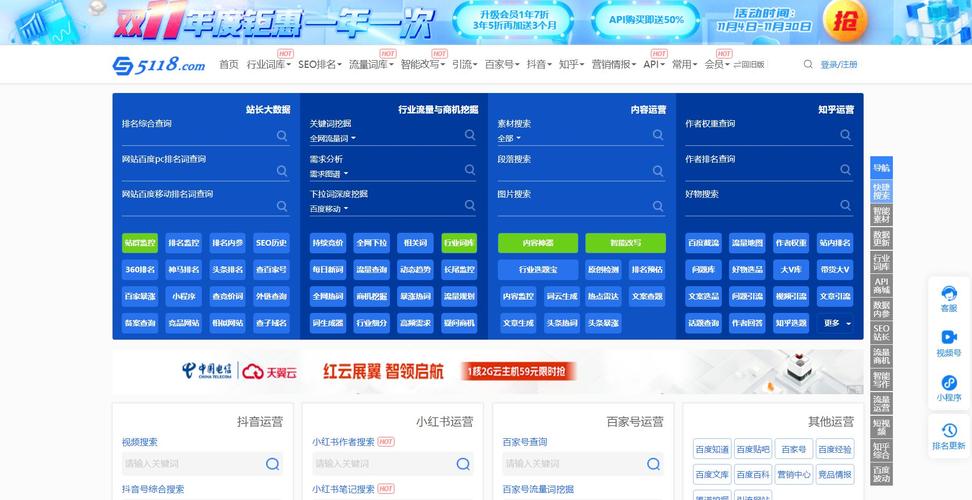The height and width of the screenshot is (500, 972).
Task: Click 排名综合查询 input field
Action: pos(198,137)
